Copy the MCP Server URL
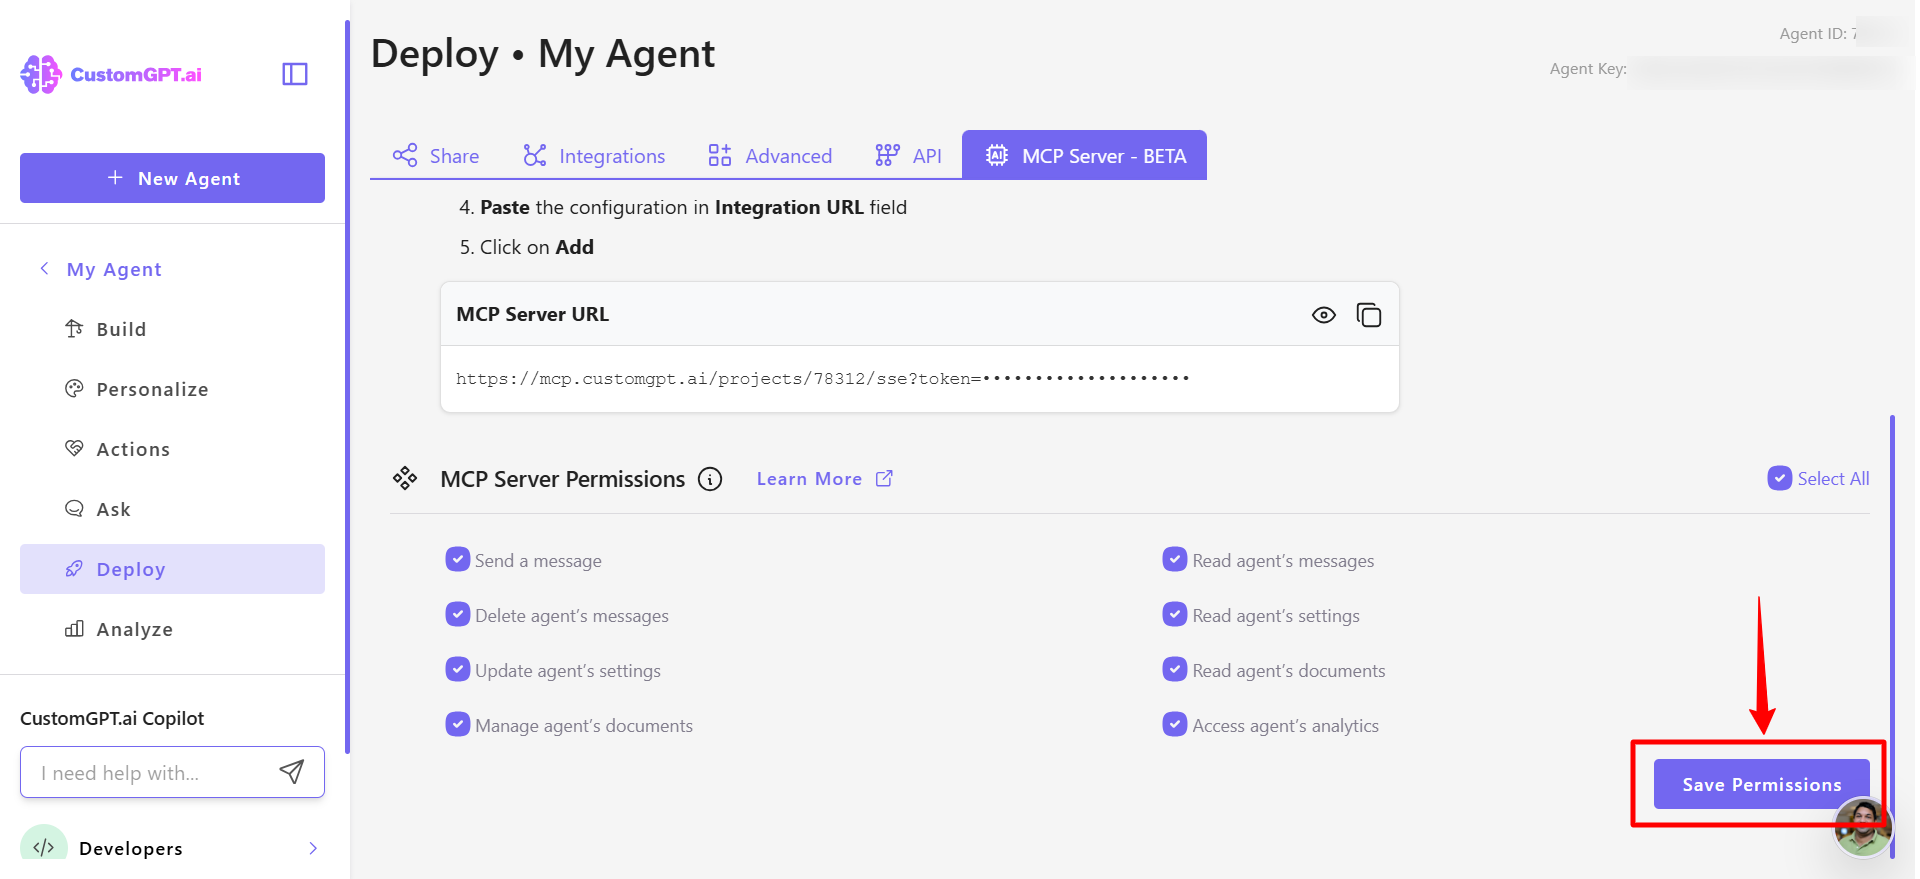This screenshot has width=1920, height=879. 1369,315
